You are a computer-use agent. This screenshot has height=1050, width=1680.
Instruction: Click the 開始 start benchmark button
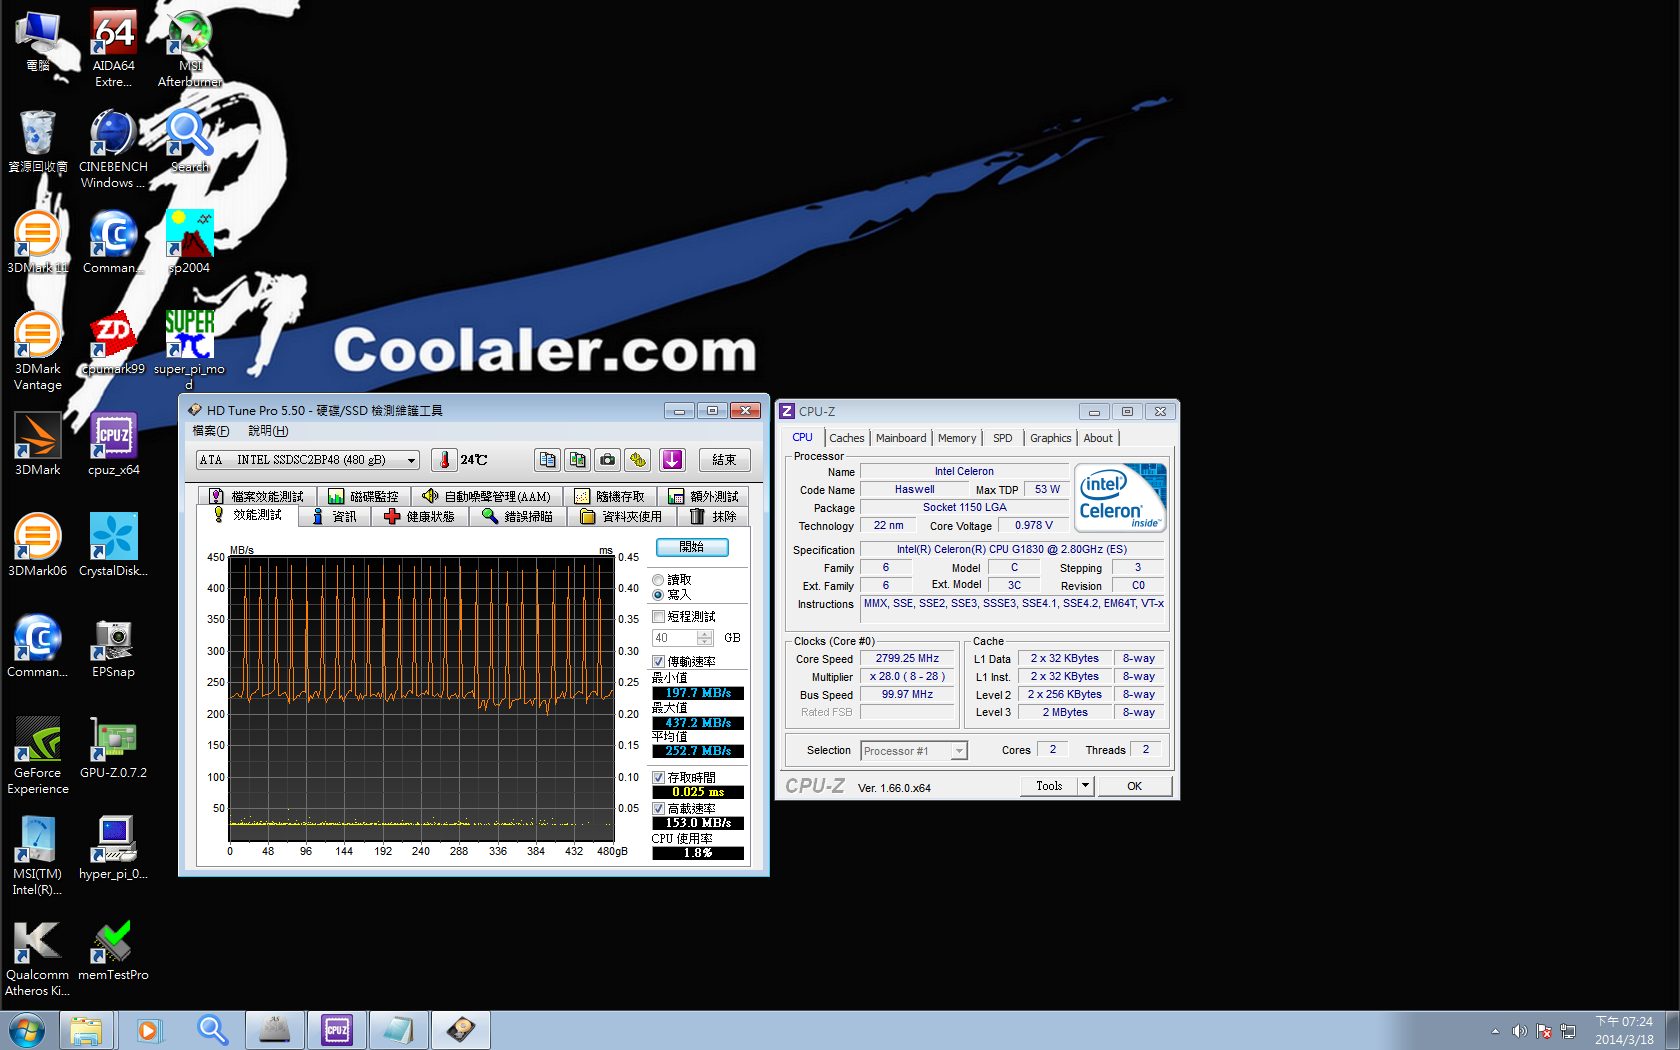tap(692, 547)
